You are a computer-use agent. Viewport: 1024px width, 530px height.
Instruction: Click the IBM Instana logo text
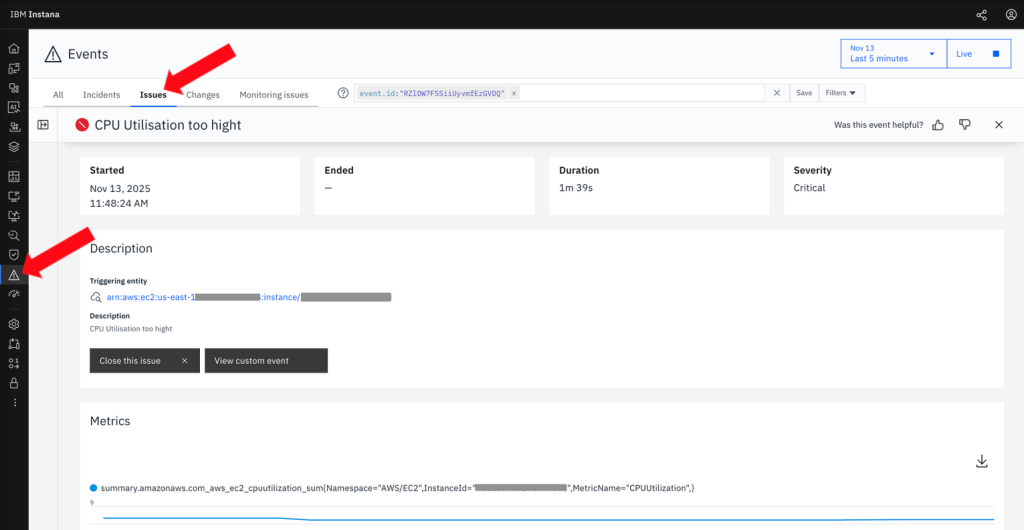[35, 14]
